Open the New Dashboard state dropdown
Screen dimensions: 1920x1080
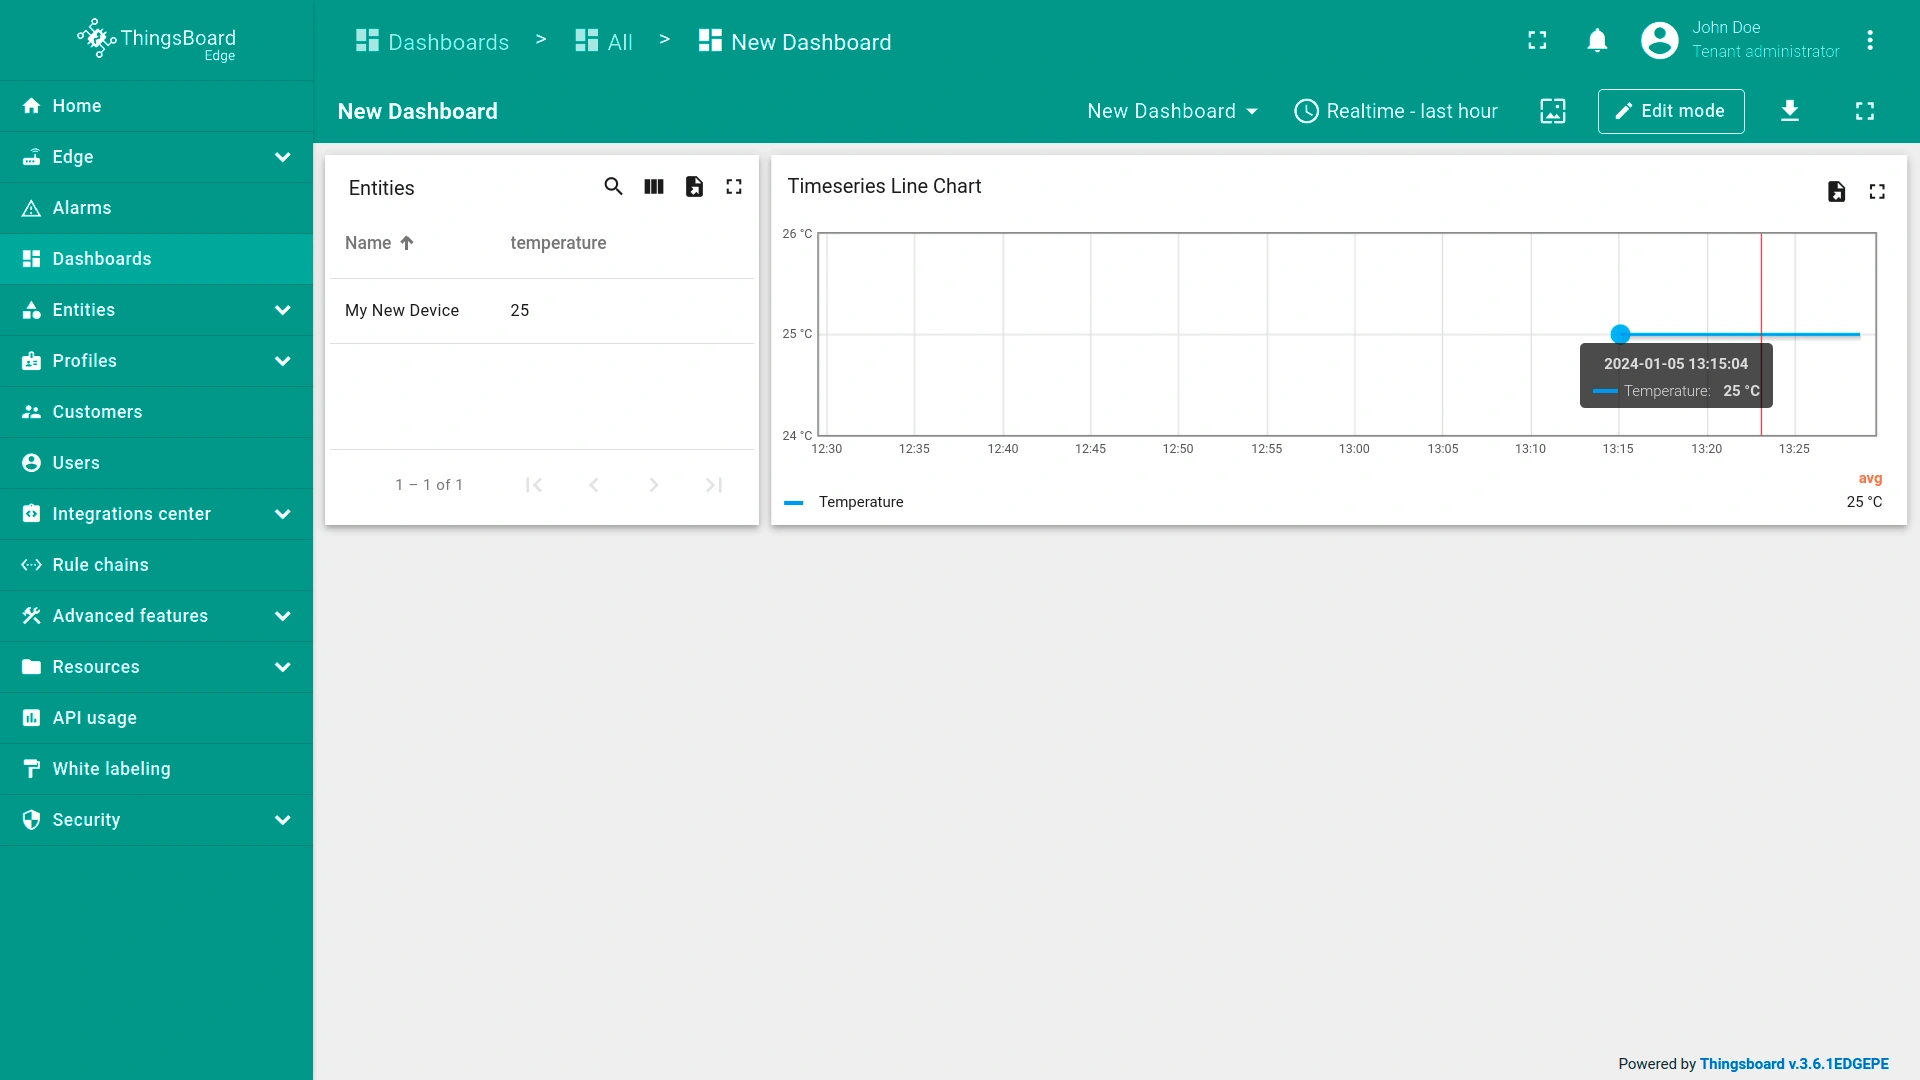[x=1172, y=111]
